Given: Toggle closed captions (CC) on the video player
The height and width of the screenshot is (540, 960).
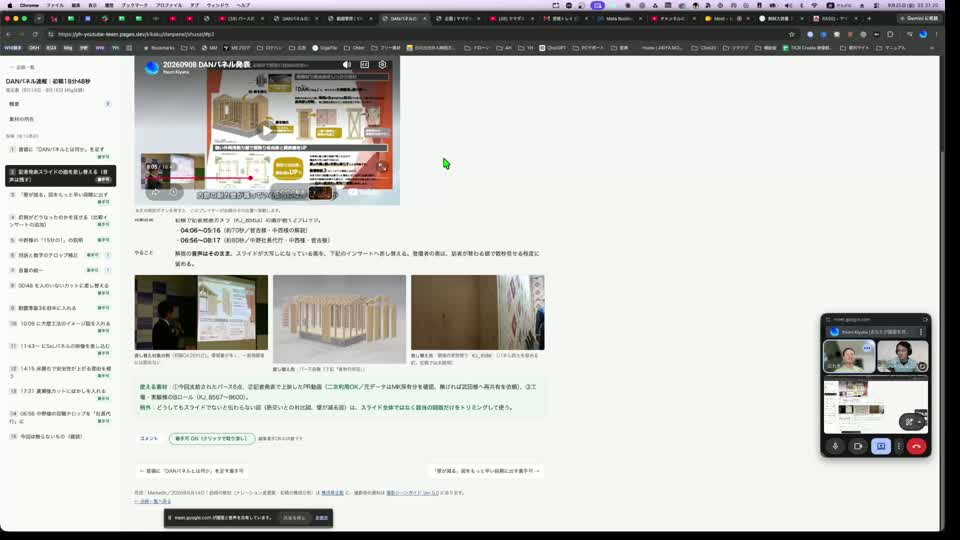Looking at the screenshot, I should pos(364,64).
